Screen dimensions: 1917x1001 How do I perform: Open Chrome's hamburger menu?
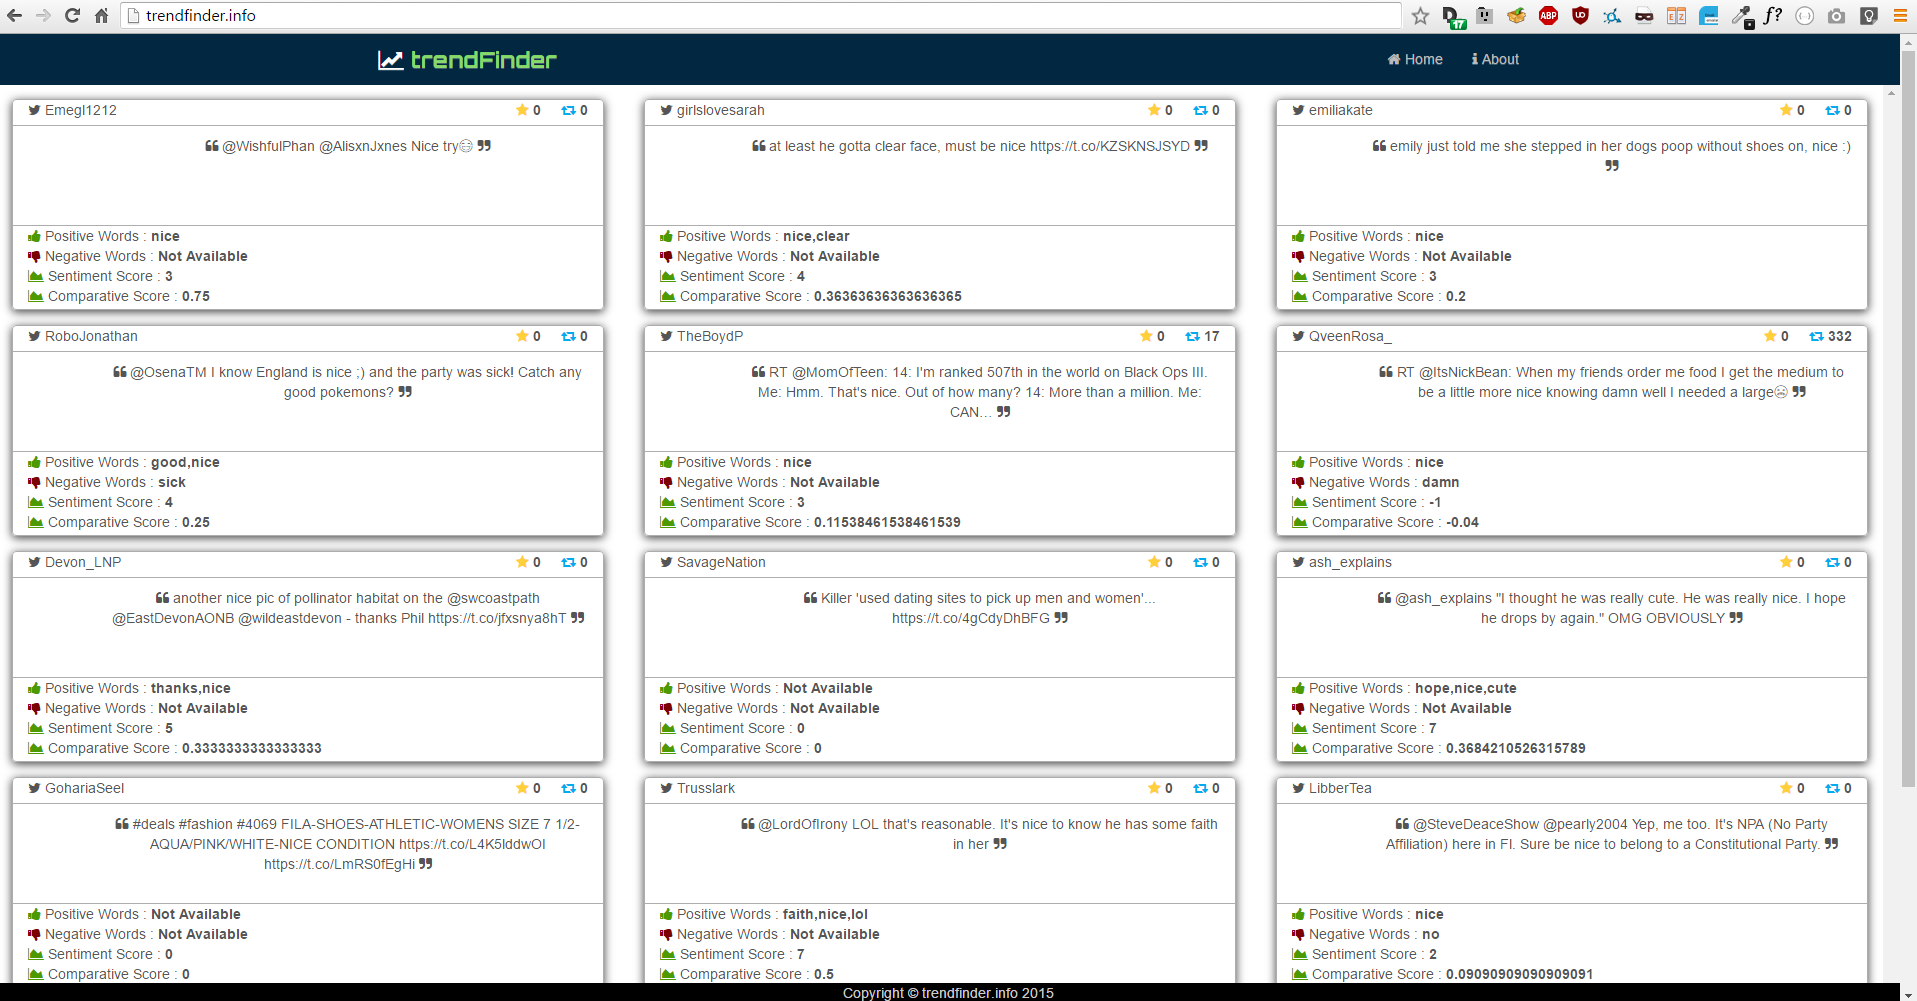tap(1900, 15)
